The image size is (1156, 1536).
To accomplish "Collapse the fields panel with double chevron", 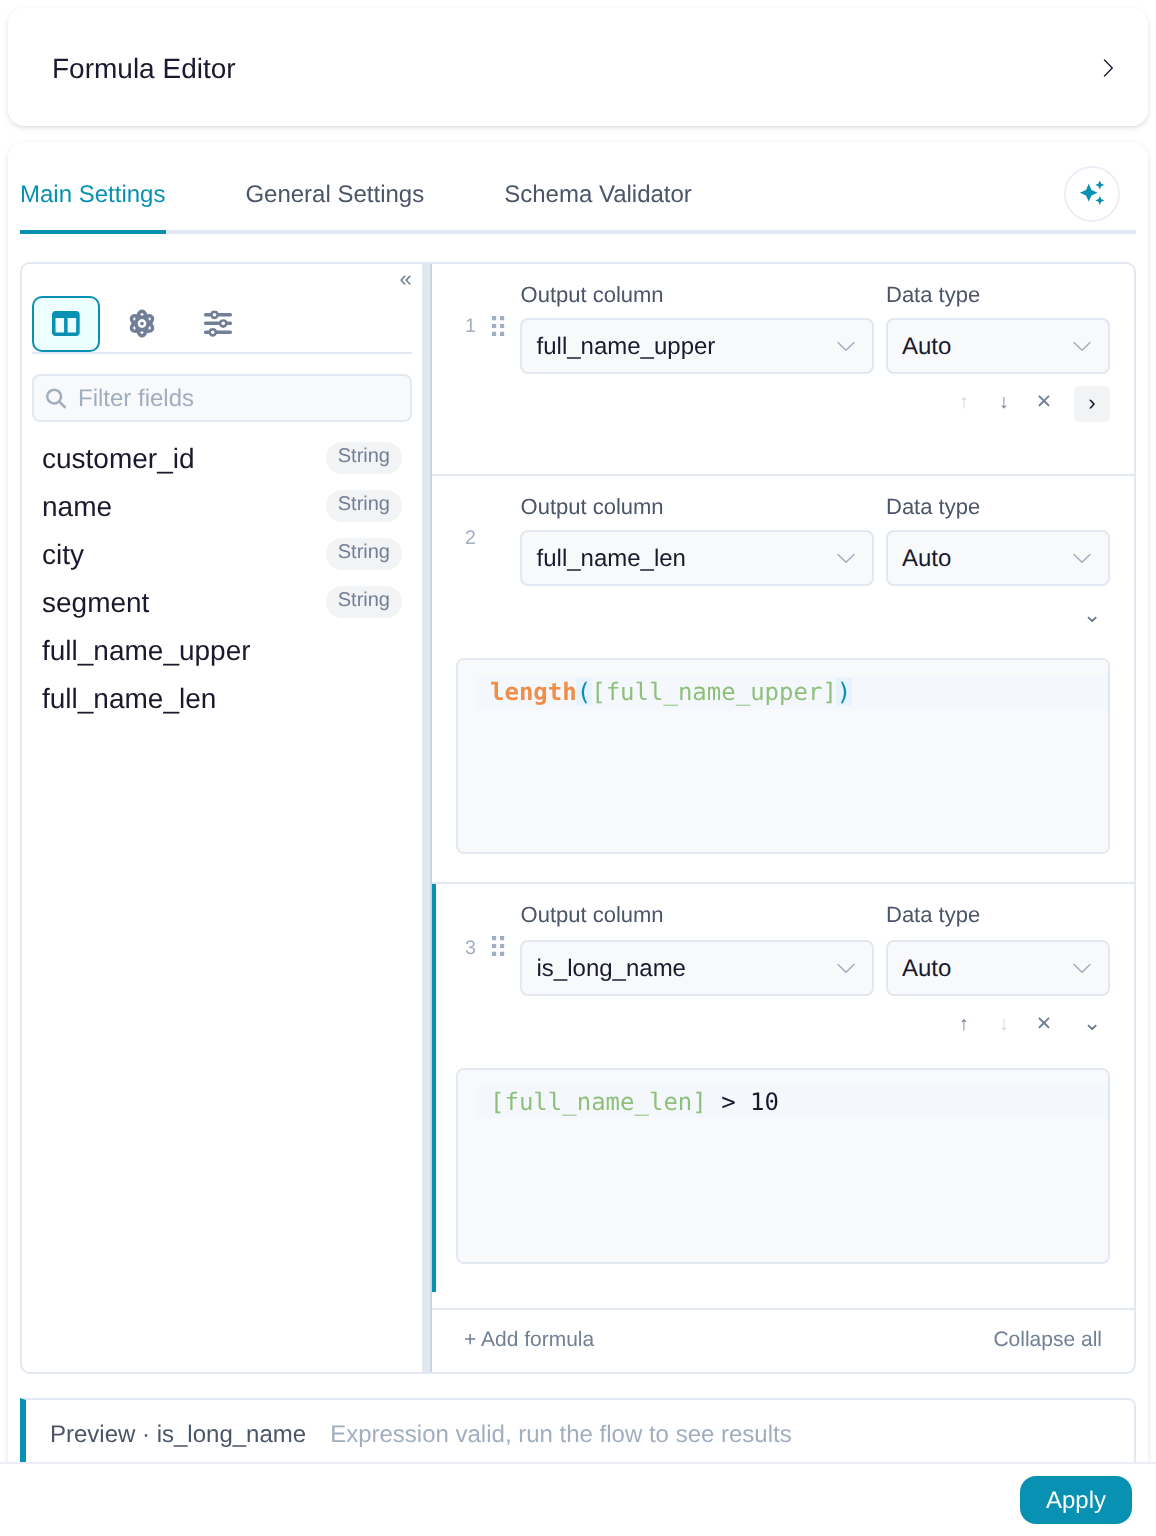I will click(x=405, y=280).
